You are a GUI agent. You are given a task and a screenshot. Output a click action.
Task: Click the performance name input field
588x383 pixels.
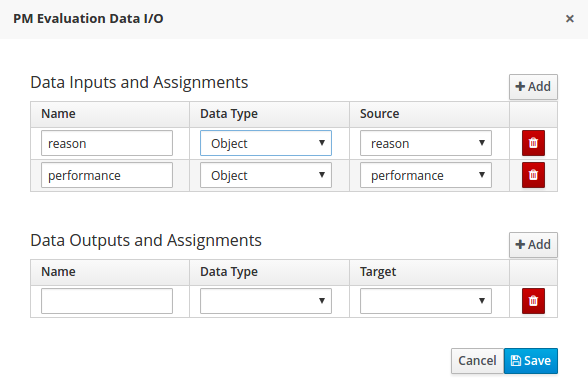[x=107, y=175]
